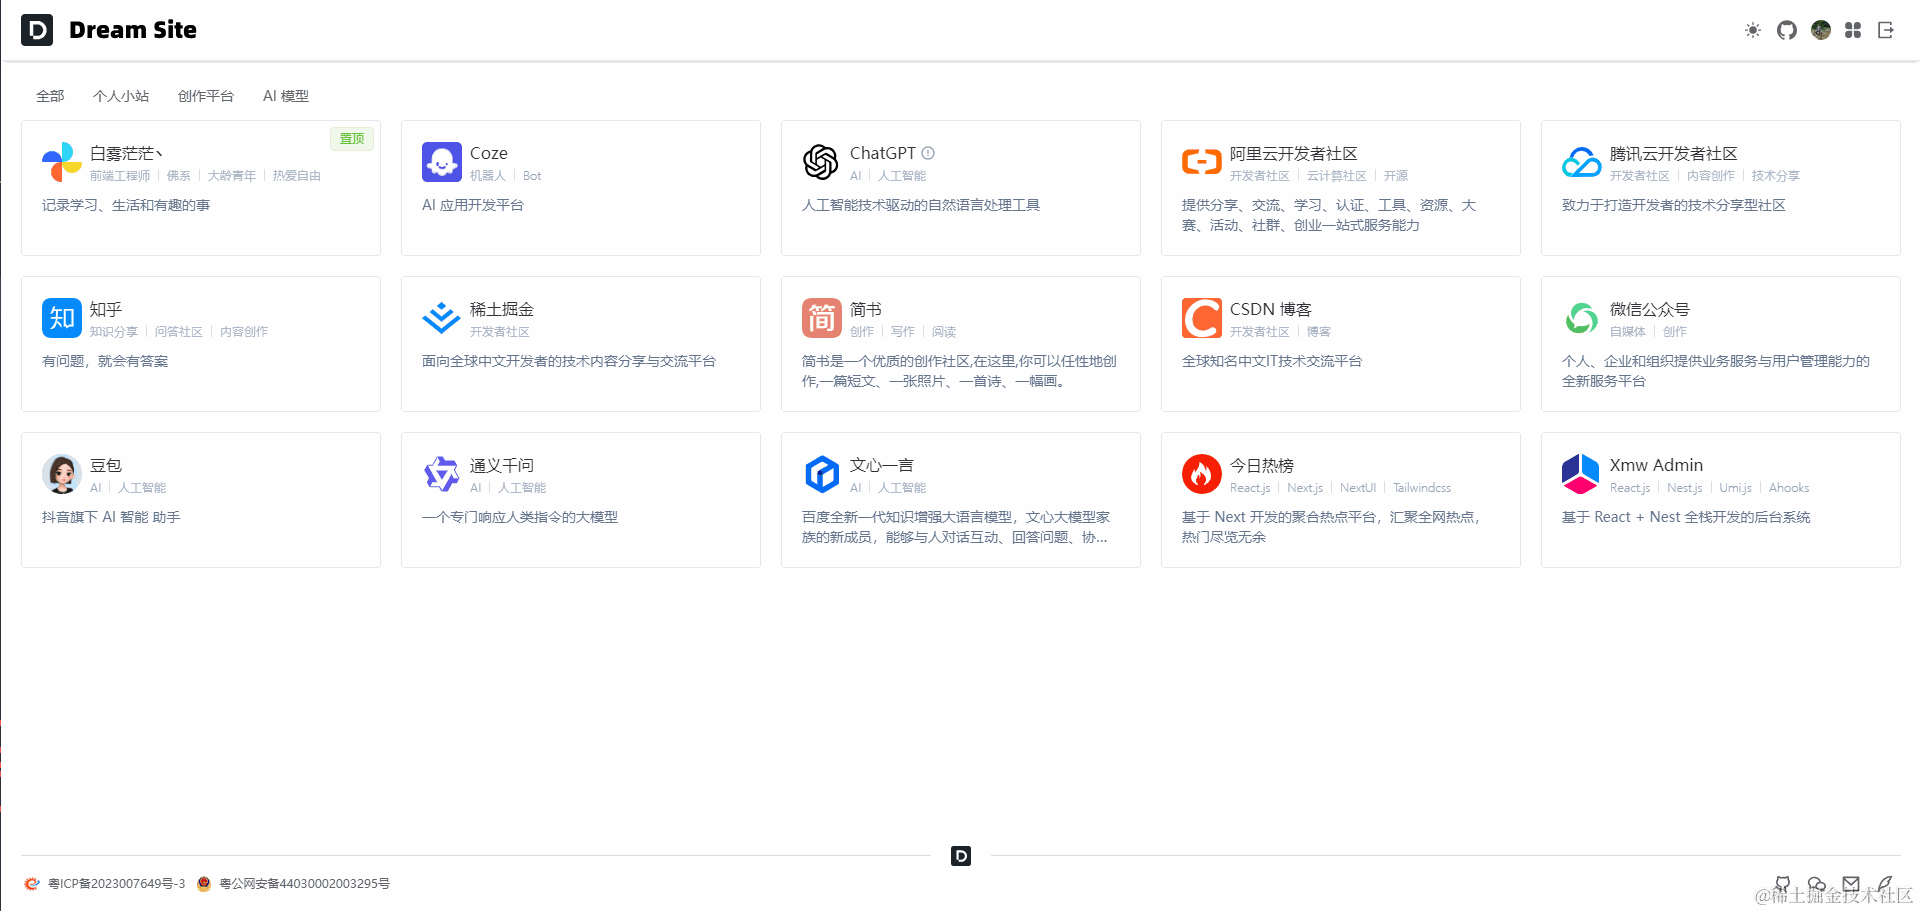This screenshot has width=1920, height=911.
Task: Click the 简书 red logo
Action: [x=822, y=318]
